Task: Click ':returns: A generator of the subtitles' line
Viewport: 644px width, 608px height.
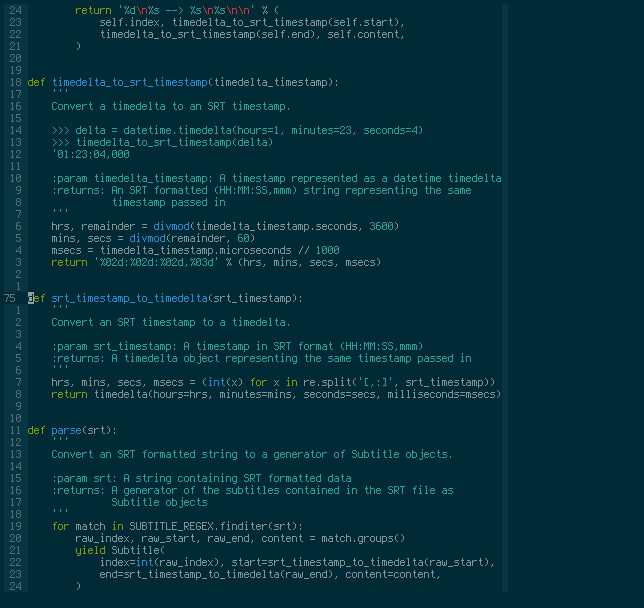Action: (252, 491)
